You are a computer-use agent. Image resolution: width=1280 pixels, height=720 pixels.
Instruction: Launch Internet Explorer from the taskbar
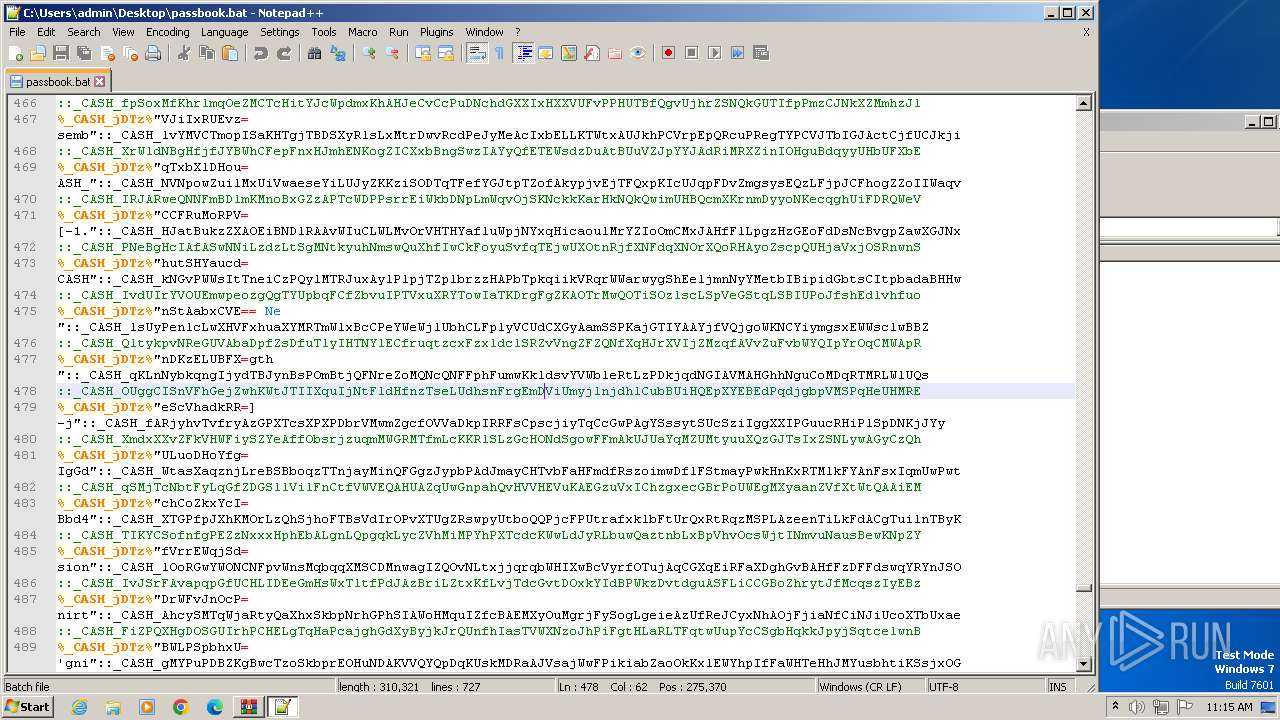79,707
